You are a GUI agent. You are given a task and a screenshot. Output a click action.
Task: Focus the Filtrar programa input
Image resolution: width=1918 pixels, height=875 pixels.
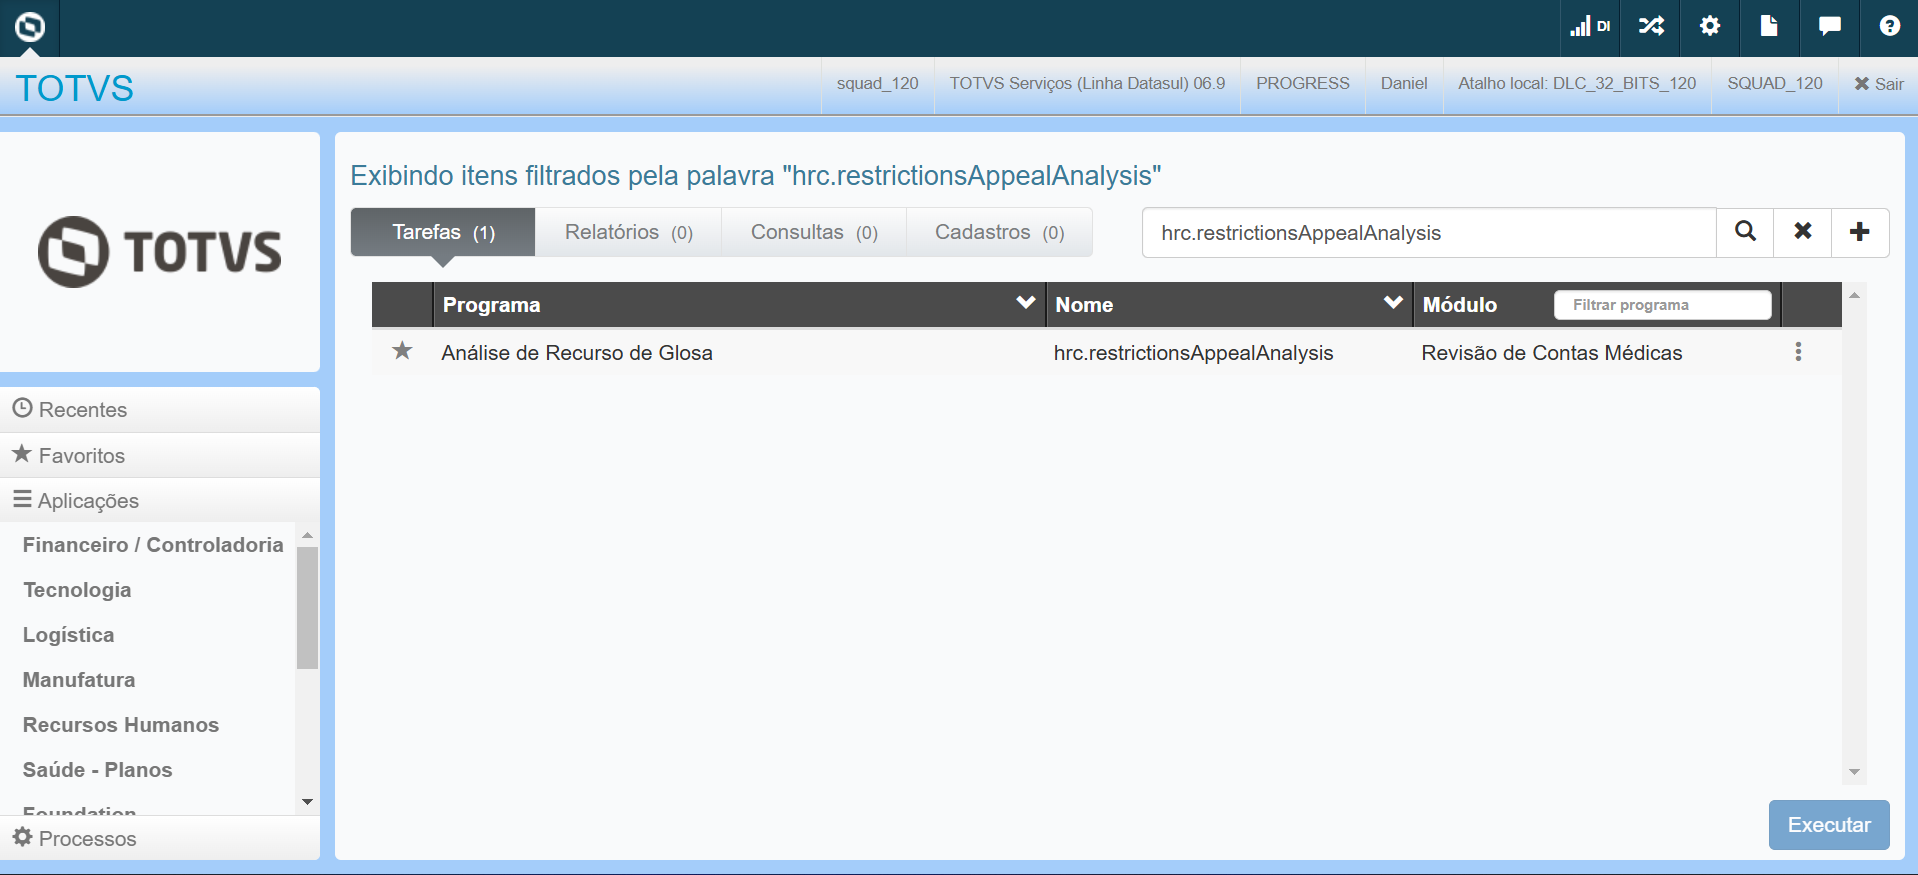1662,305
